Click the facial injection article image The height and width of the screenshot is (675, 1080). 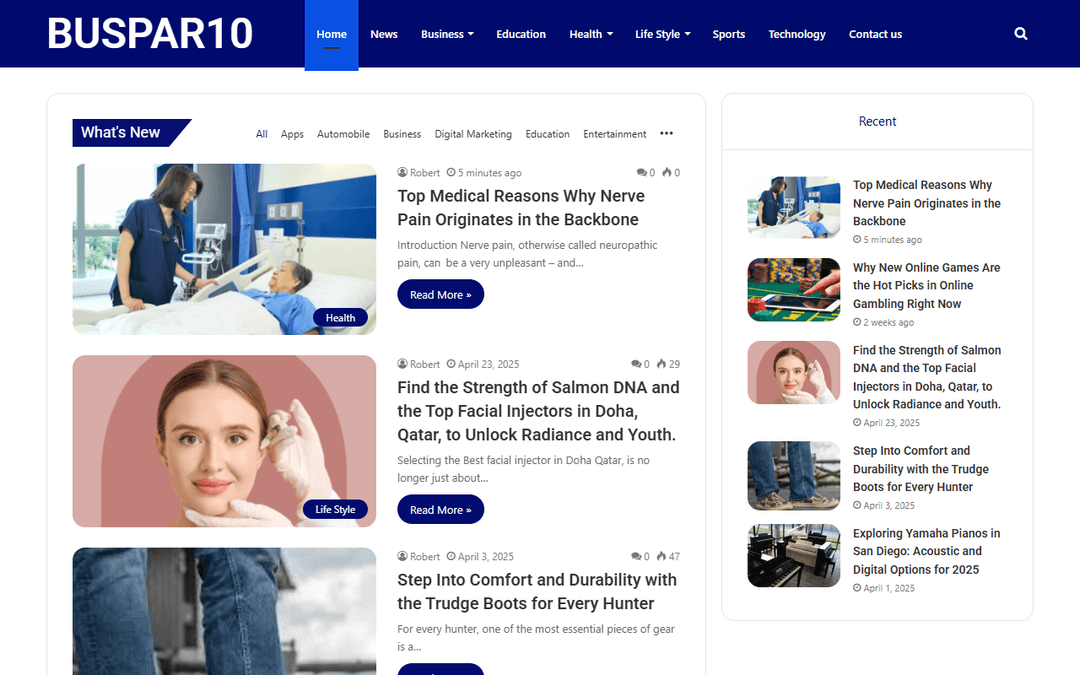[x=225, y=441]
